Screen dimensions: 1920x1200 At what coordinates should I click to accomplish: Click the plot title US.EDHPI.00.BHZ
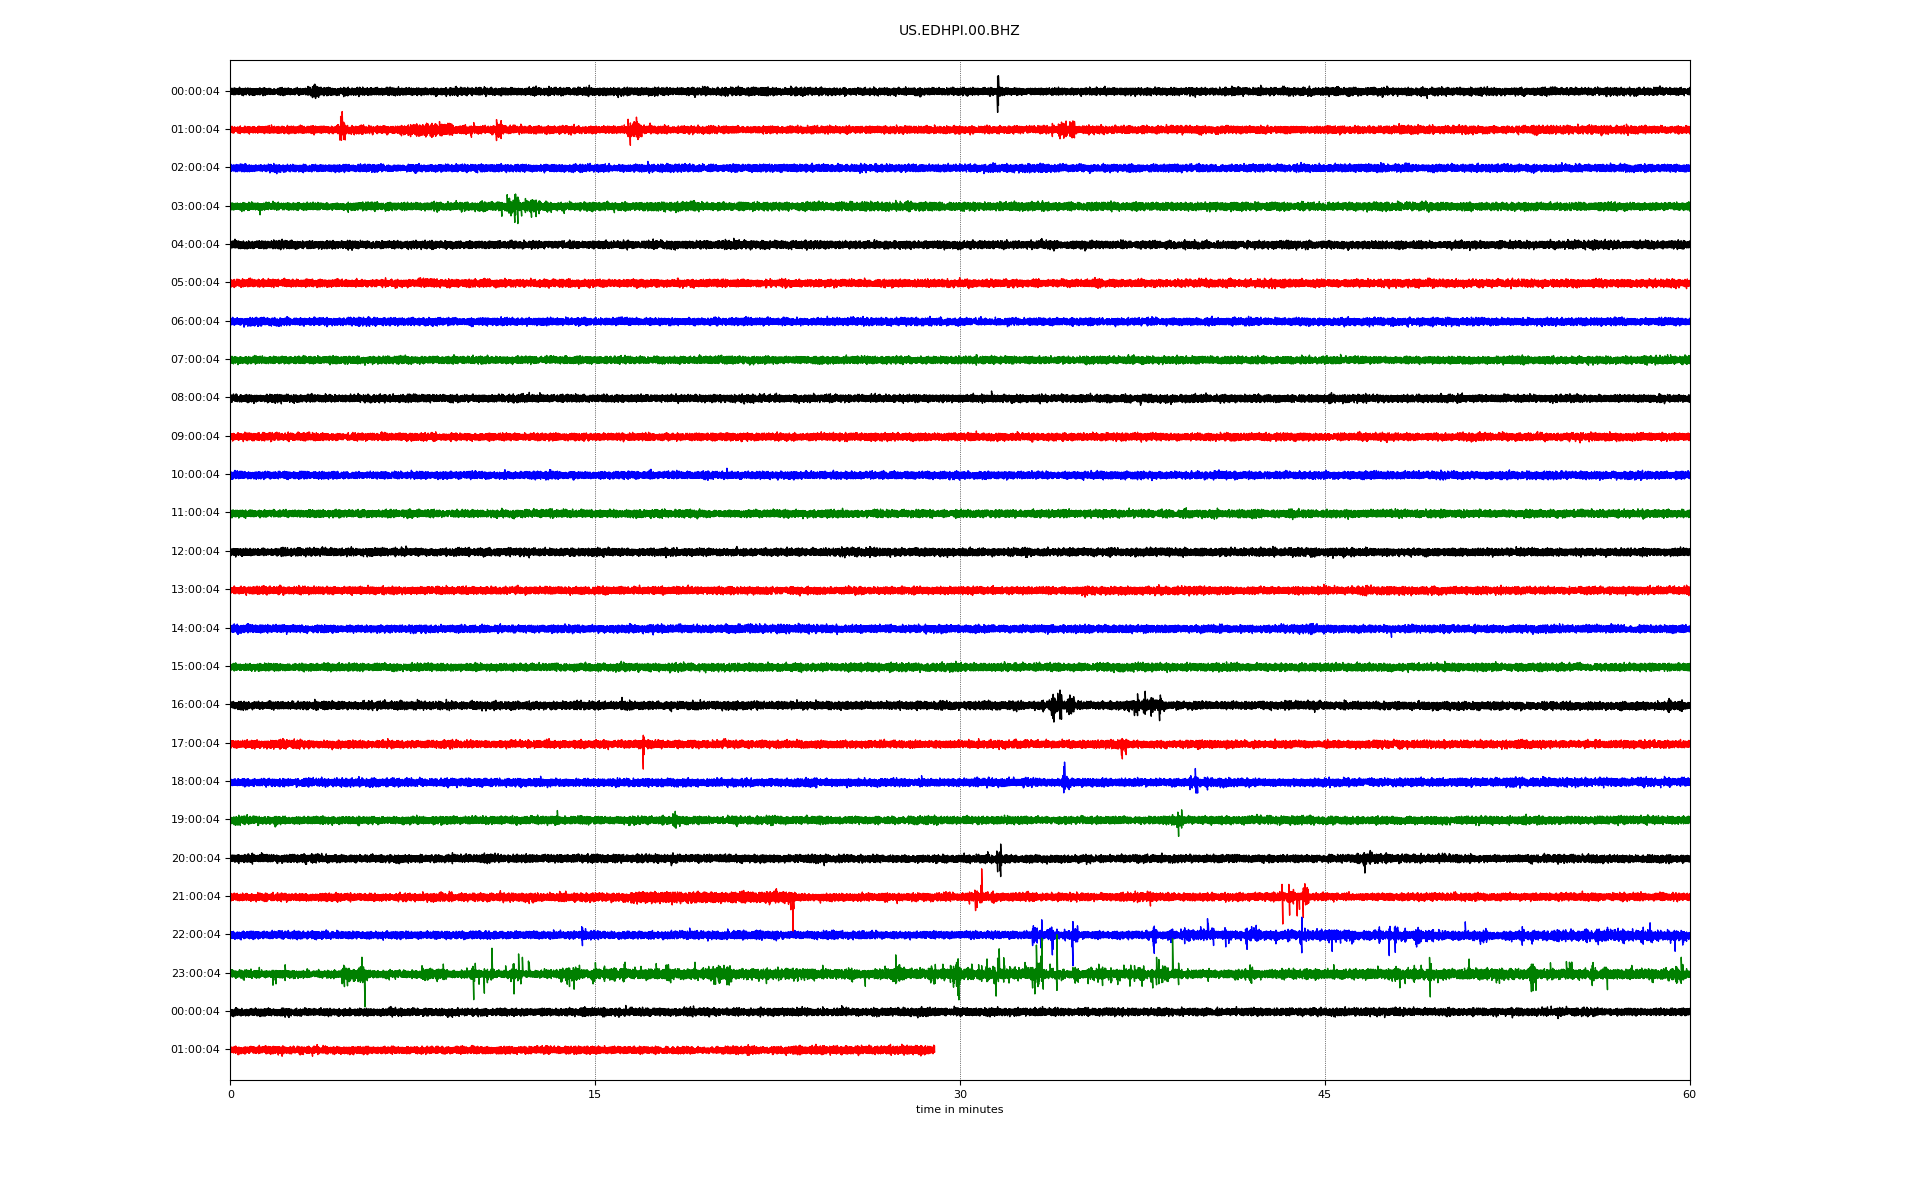click(958, 31)
